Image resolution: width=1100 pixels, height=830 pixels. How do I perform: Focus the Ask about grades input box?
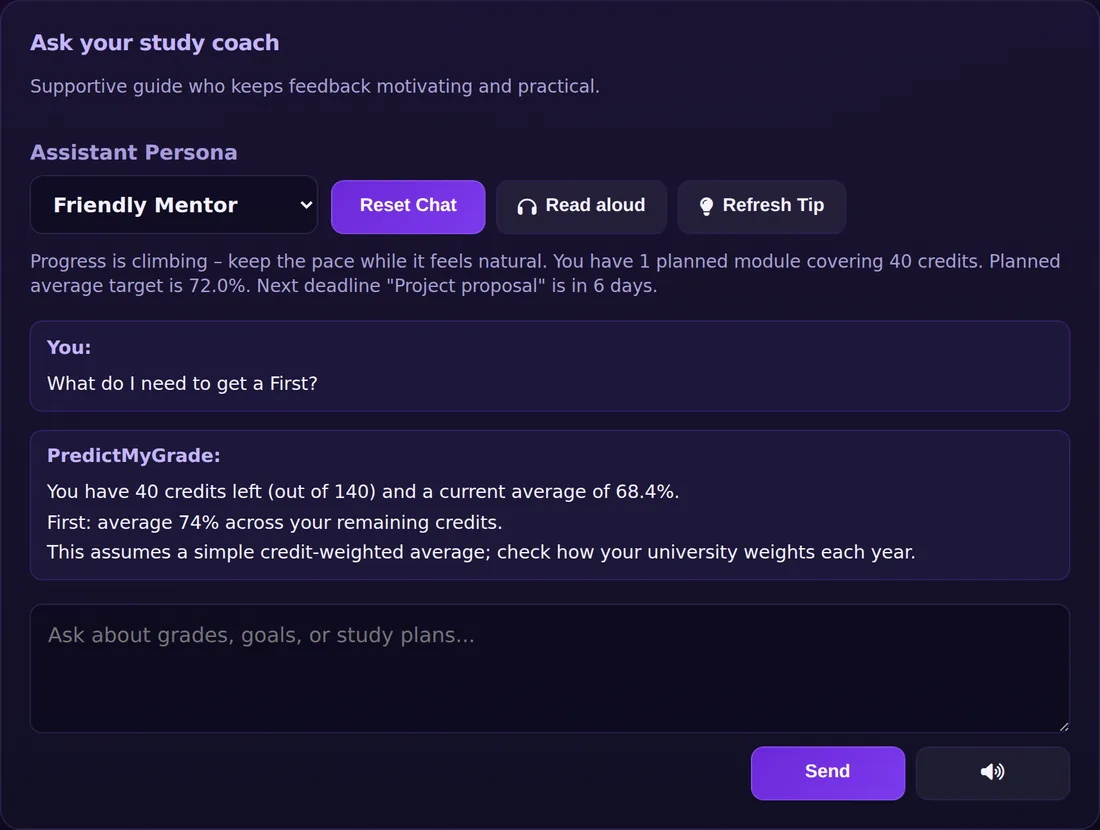(549, 668)
